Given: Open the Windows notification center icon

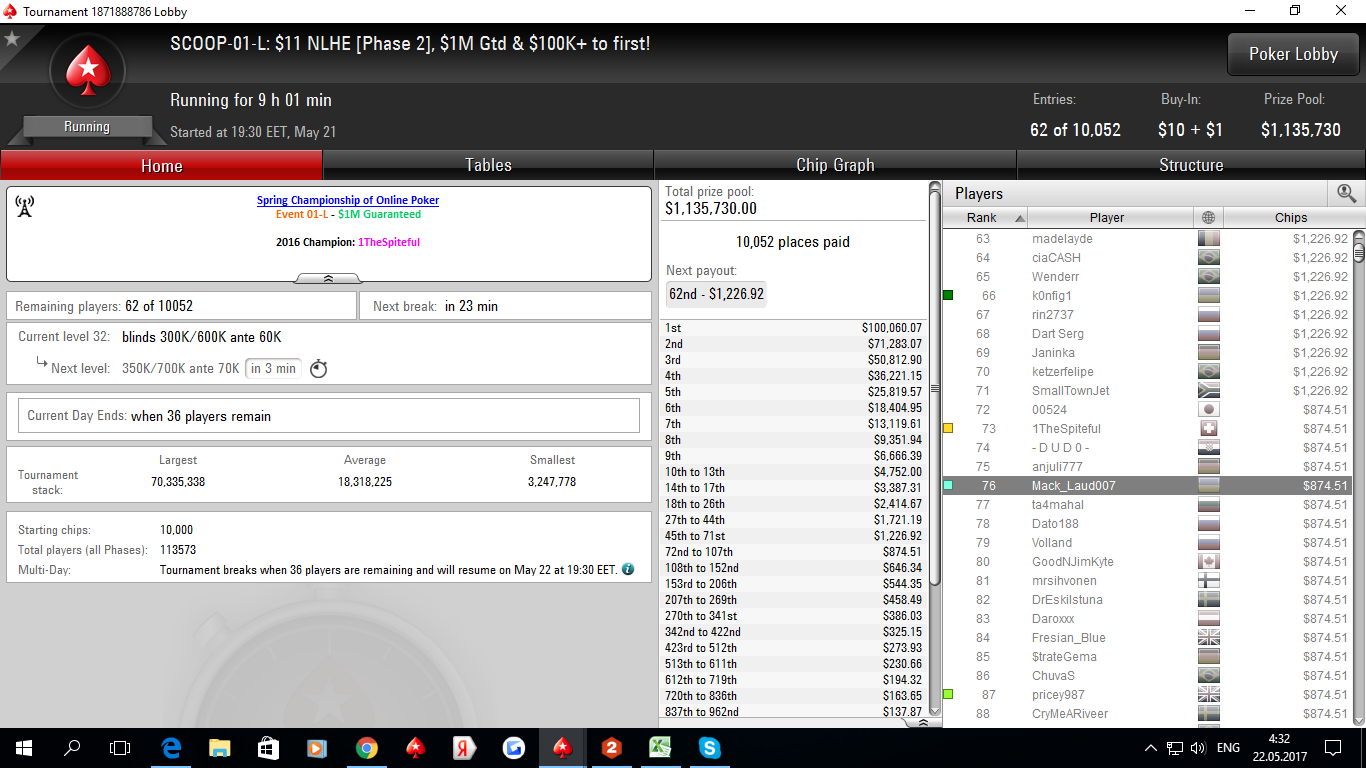Looking at the screenshot, I should (x=1332, y=747).
